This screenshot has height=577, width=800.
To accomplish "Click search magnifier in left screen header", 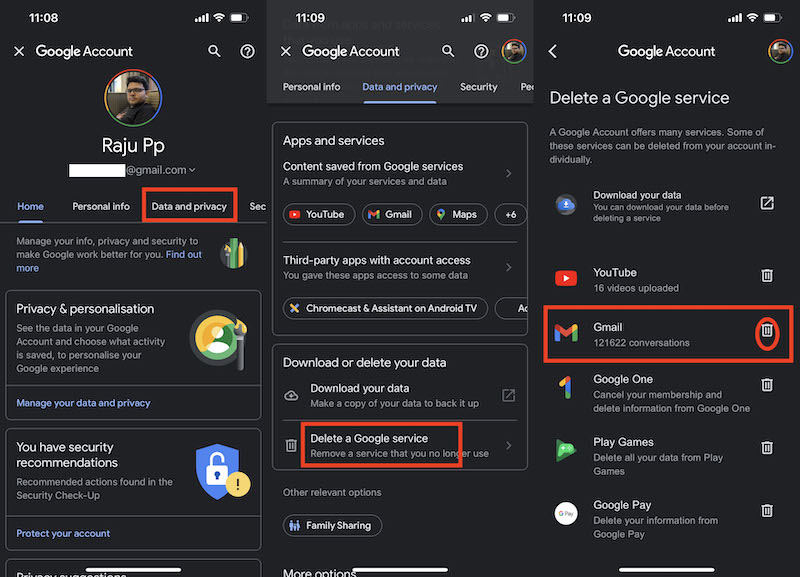I will point(215,51).
